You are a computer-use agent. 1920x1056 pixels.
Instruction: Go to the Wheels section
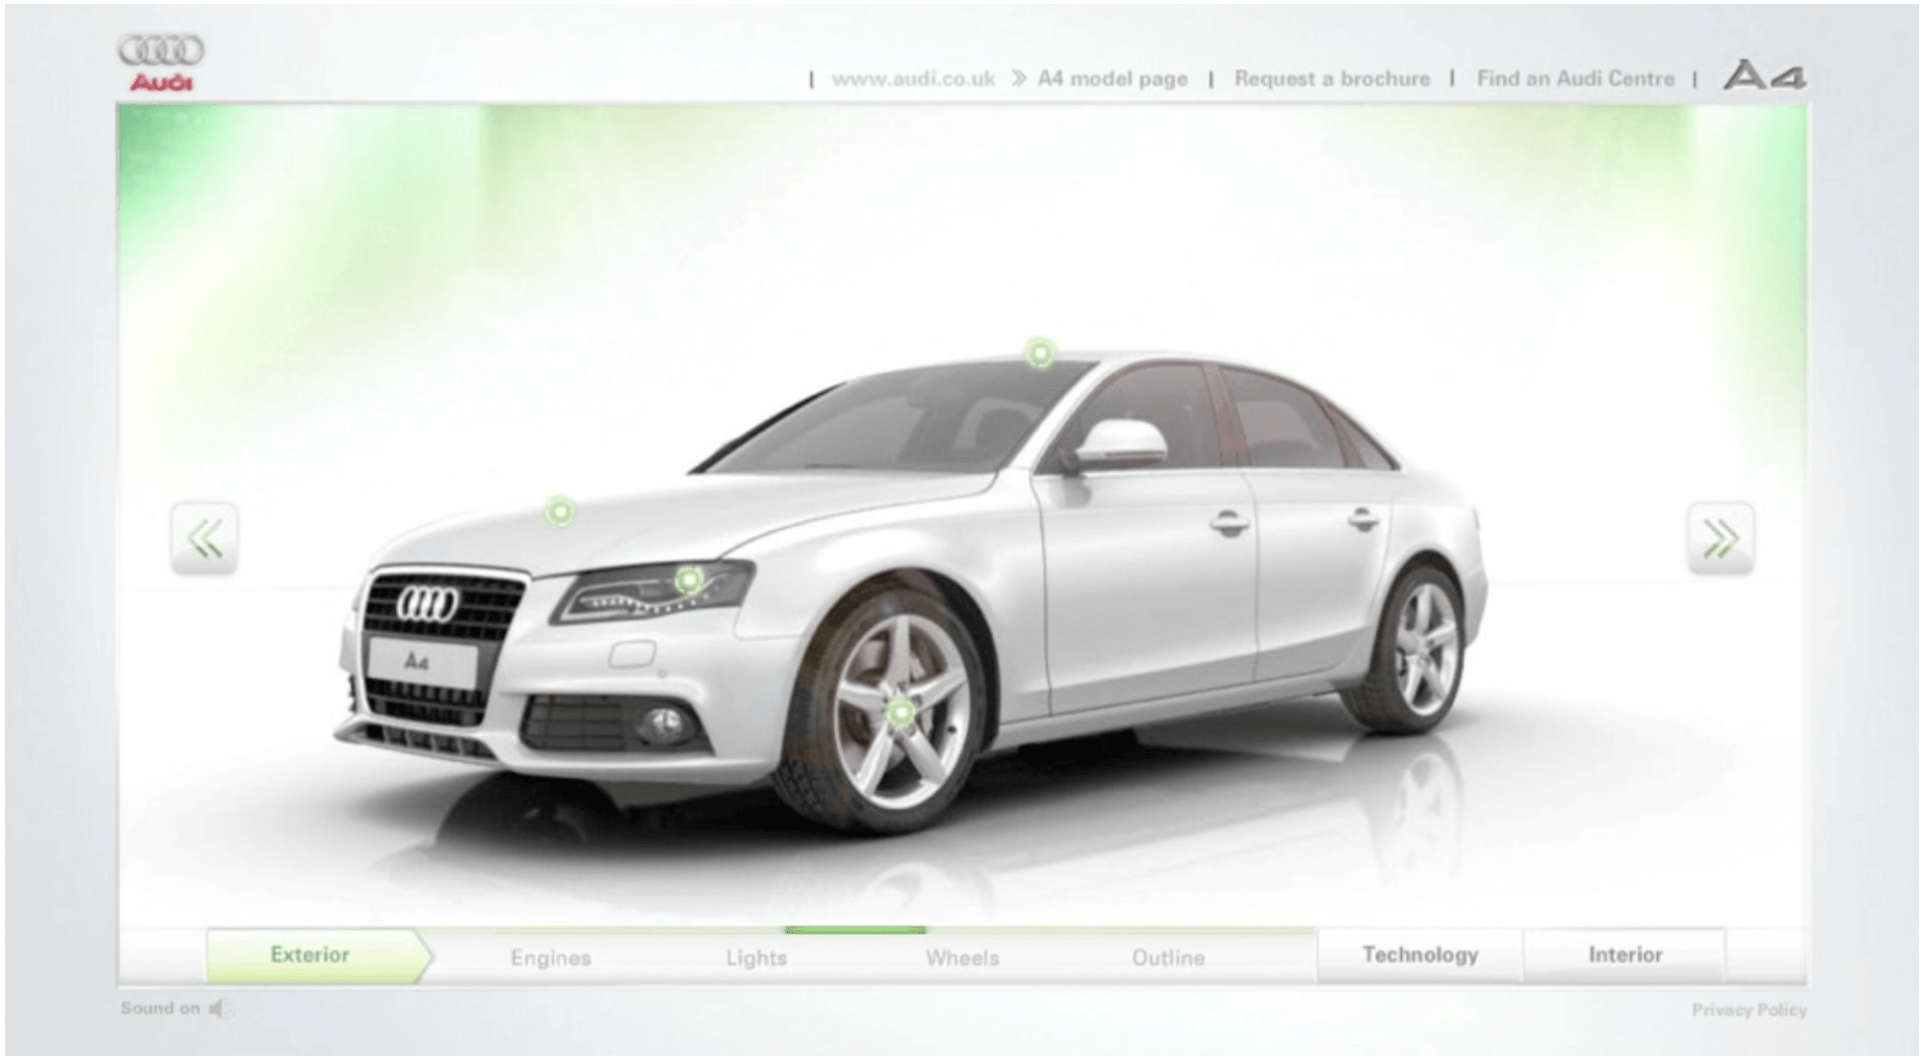(962, 958)
